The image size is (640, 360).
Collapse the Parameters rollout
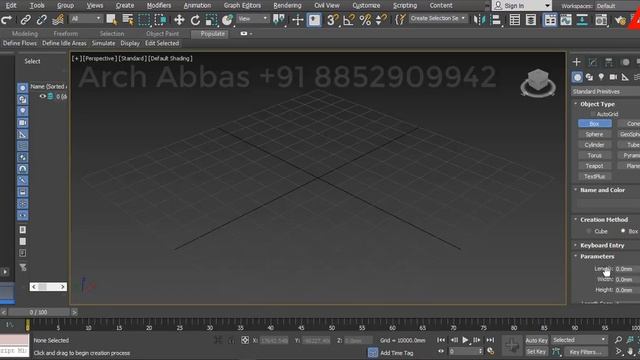coord(597,256)
